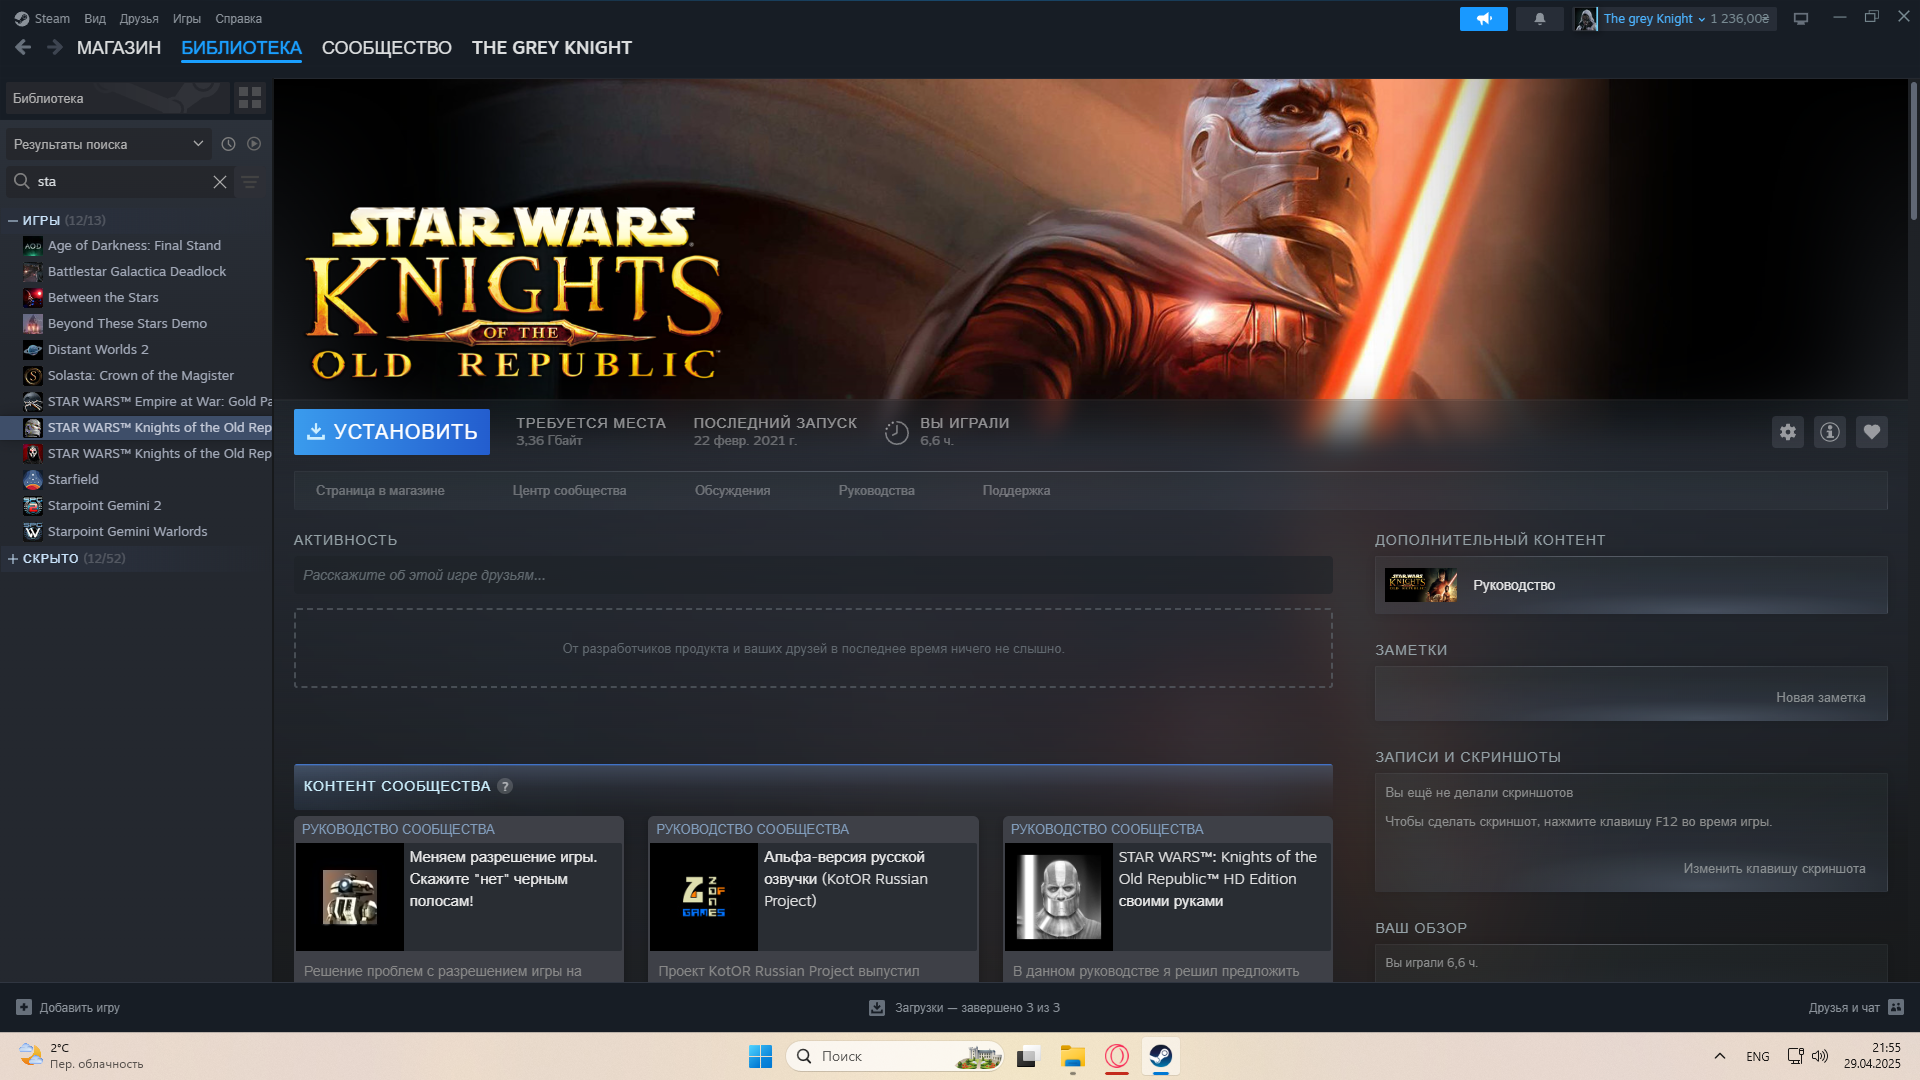Open the Друзья menu
The image size is (1920, 1080).
[139, 18]
